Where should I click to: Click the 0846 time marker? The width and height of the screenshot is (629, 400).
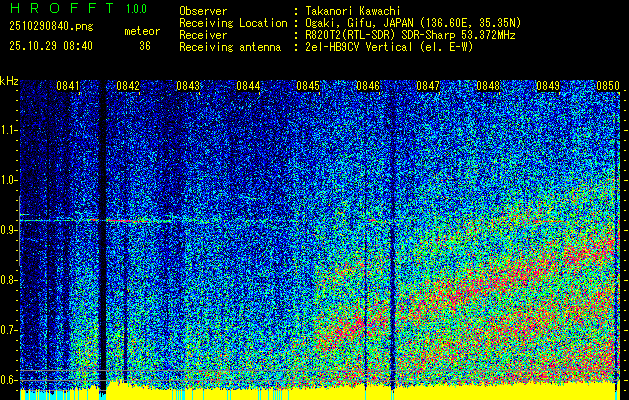368,86
